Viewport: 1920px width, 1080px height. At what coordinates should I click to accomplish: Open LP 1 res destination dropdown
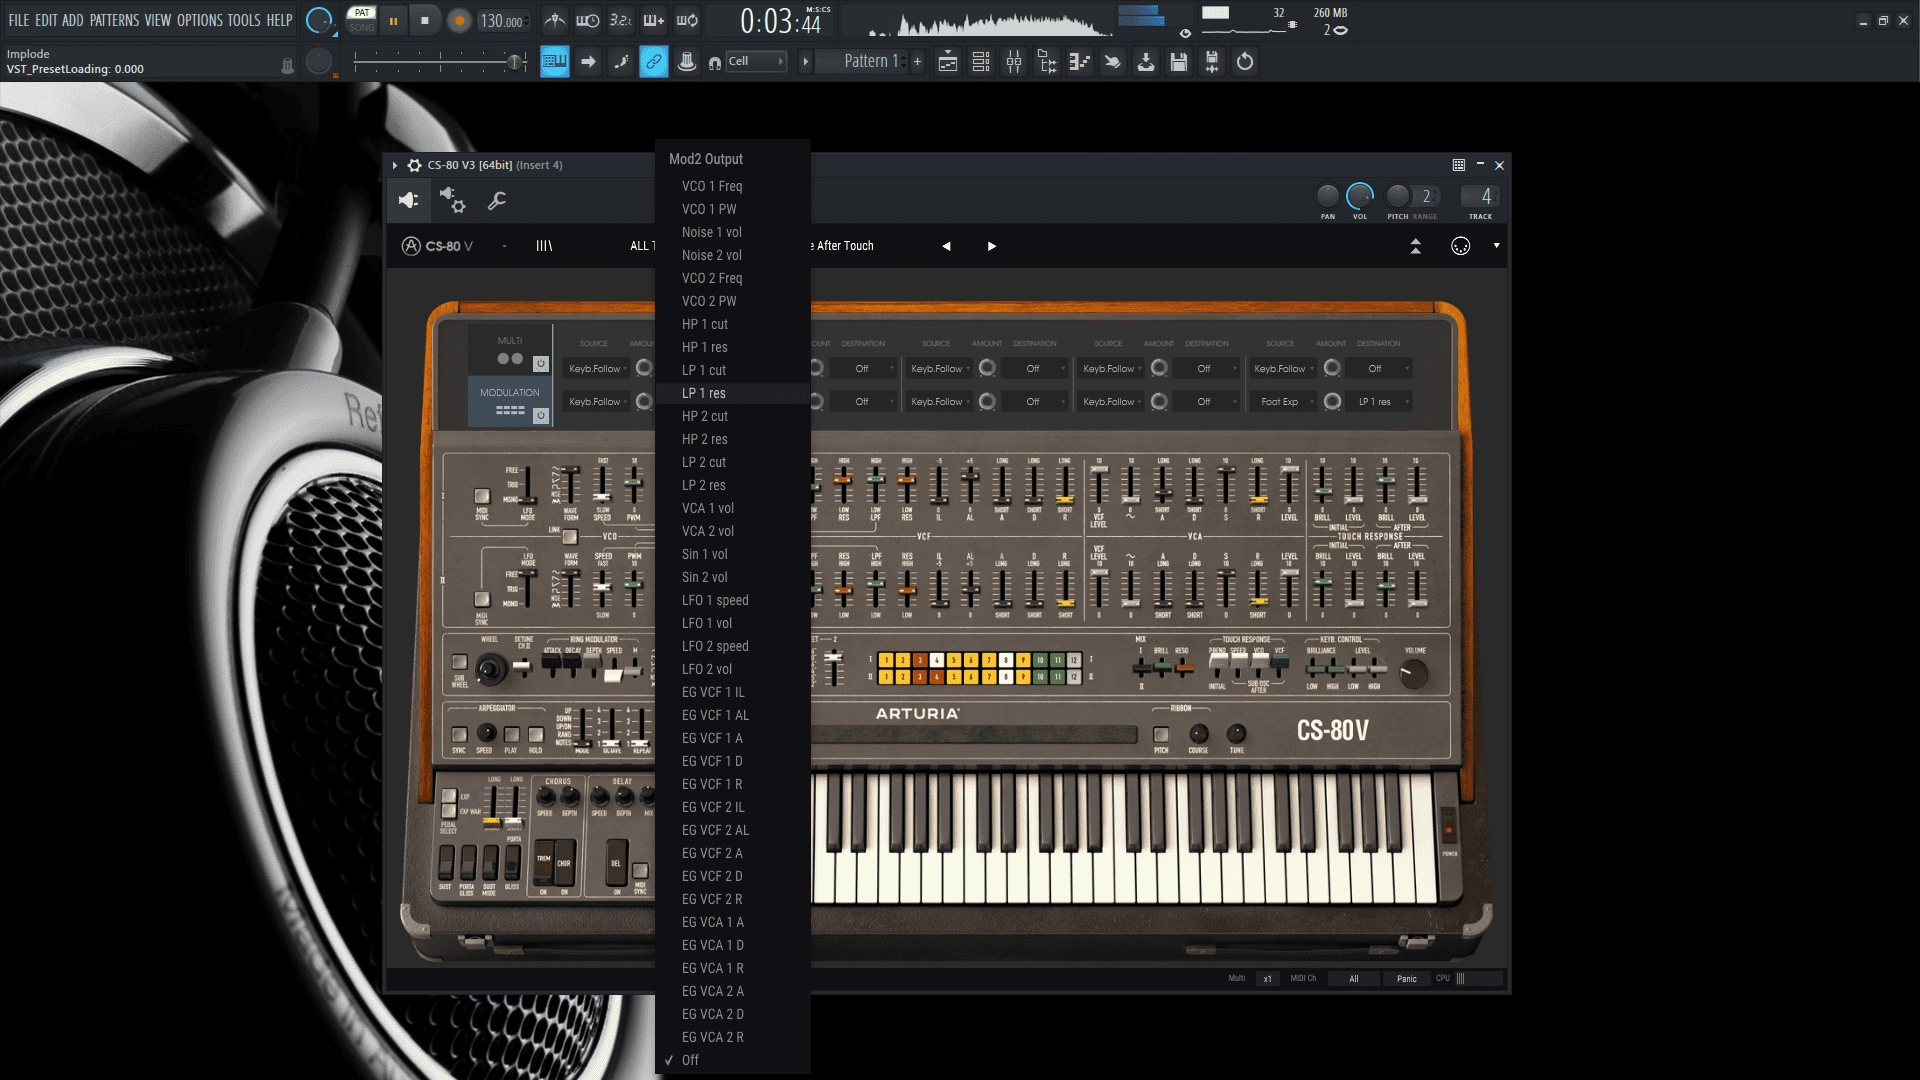point(1380,402)
